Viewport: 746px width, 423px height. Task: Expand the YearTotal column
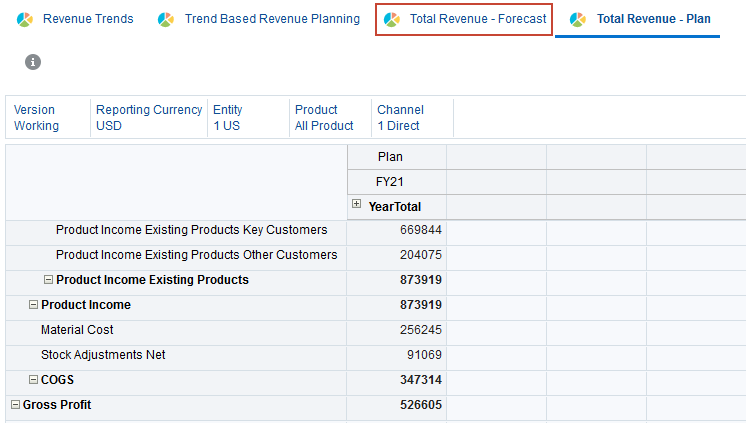pyautogui.click(x=357, y=205)
